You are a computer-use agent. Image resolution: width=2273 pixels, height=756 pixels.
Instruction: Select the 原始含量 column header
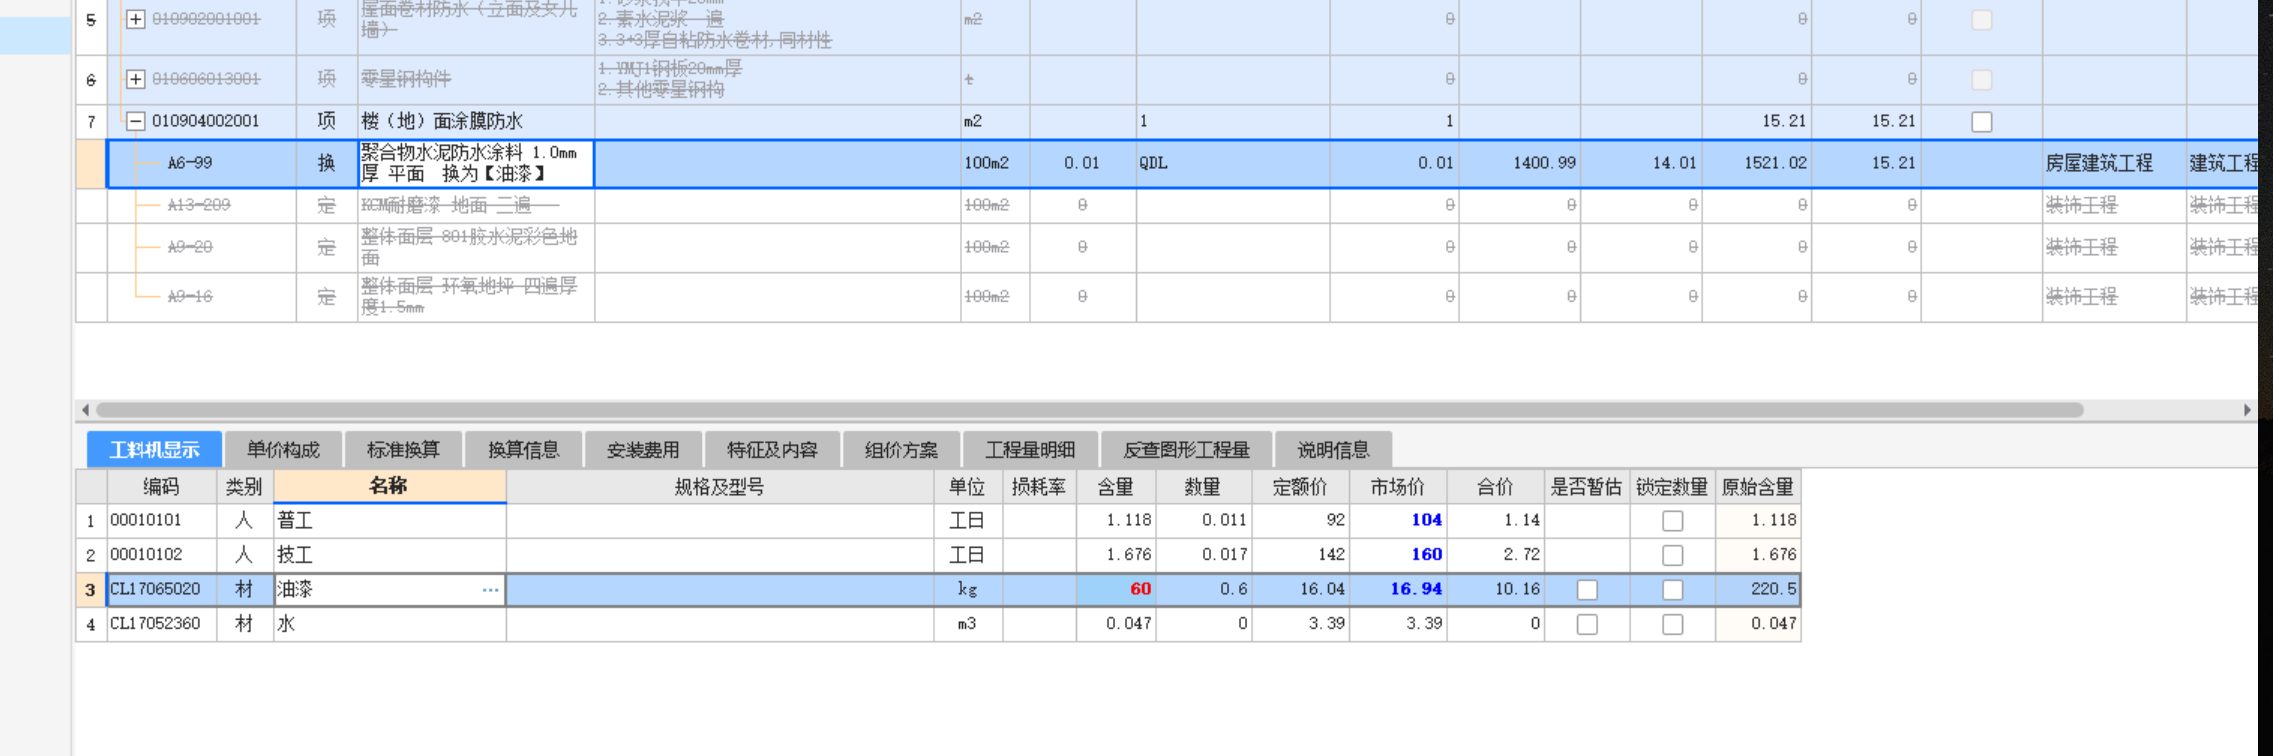click(x=1758, y=487)
